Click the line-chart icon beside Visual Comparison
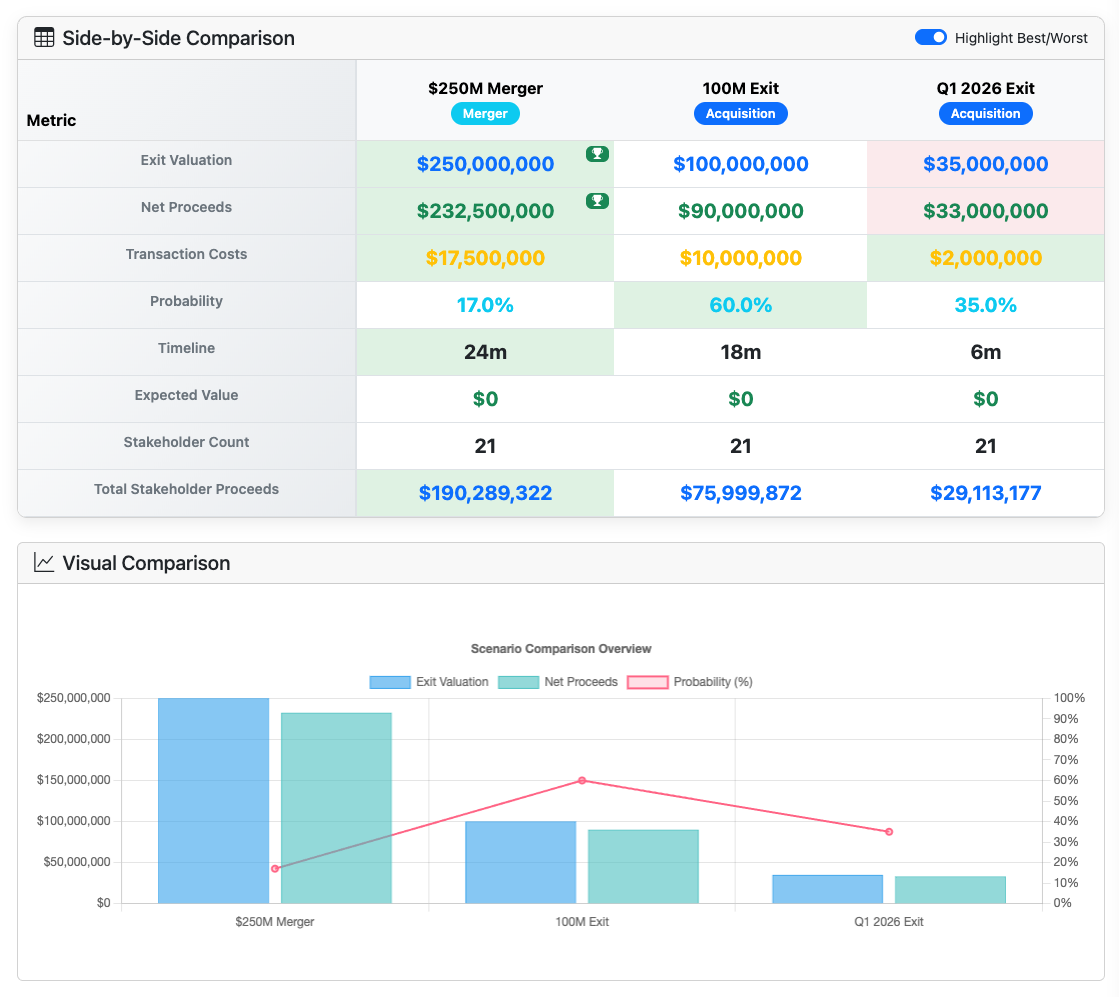 [x=44, y=563]
